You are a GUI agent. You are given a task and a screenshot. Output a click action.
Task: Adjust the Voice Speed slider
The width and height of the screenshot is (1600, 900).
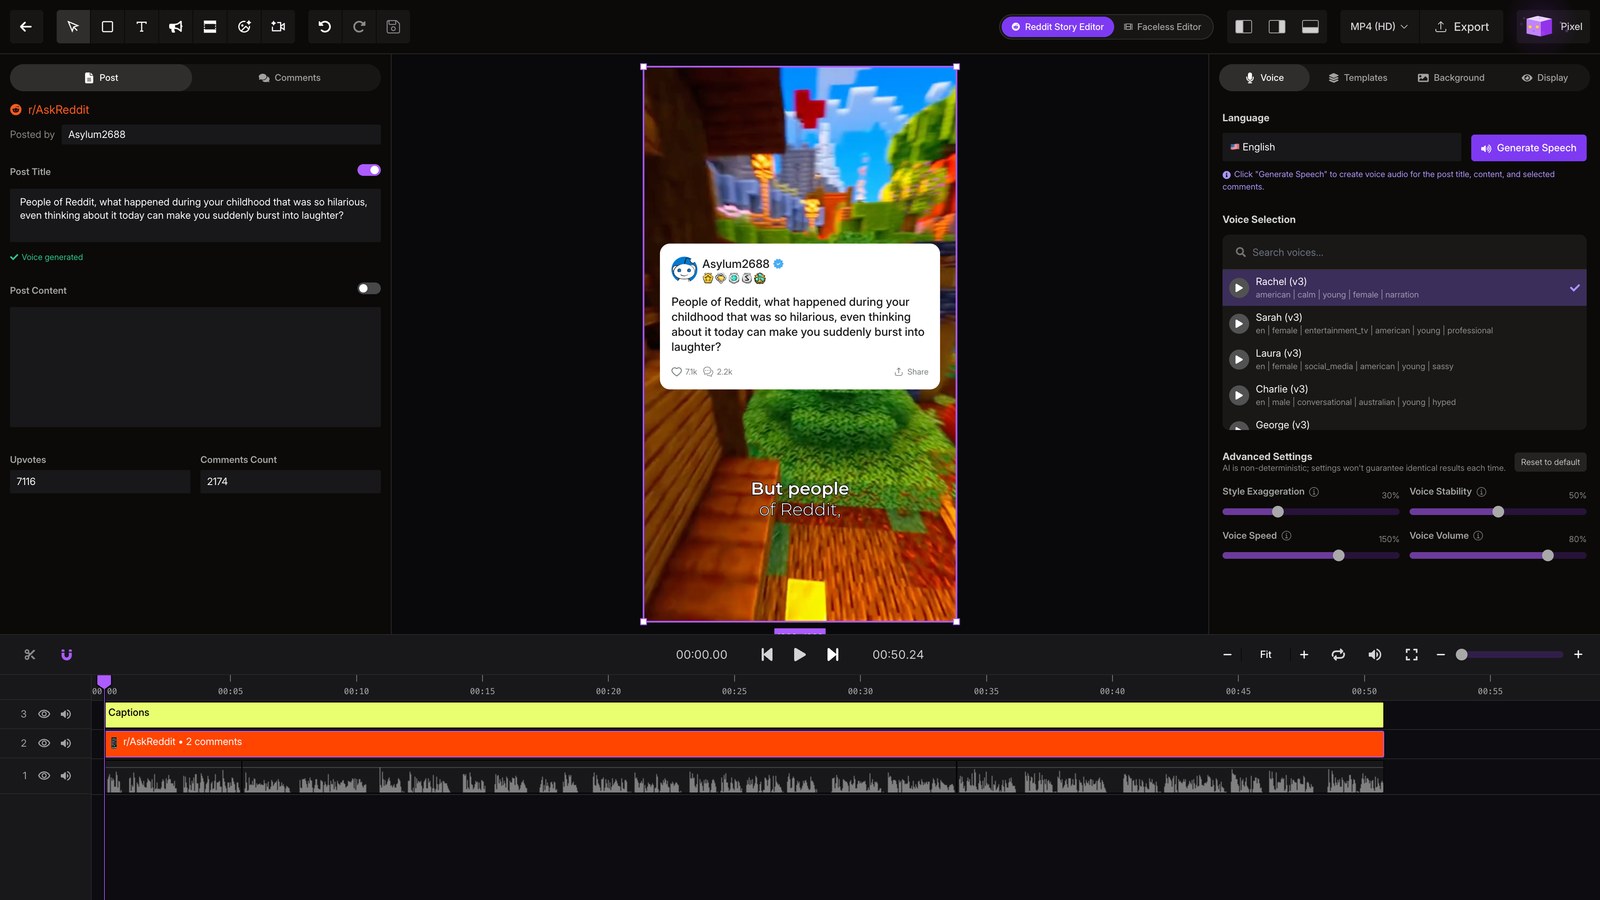click(x=1310, y=556)
